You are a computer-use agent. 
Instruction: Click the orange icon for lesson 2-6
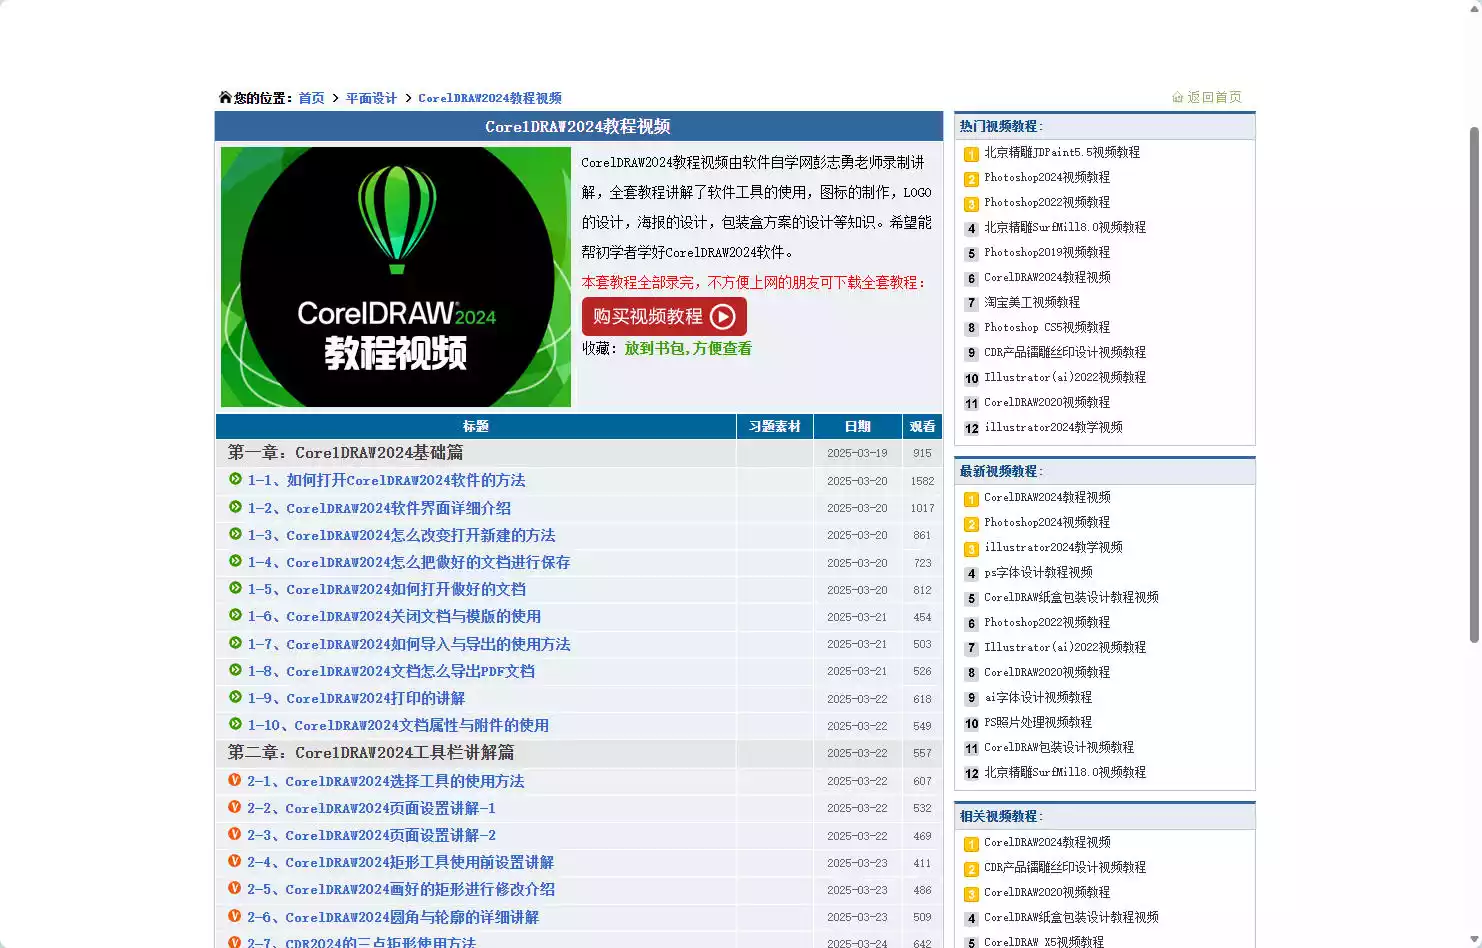point(235,916)
